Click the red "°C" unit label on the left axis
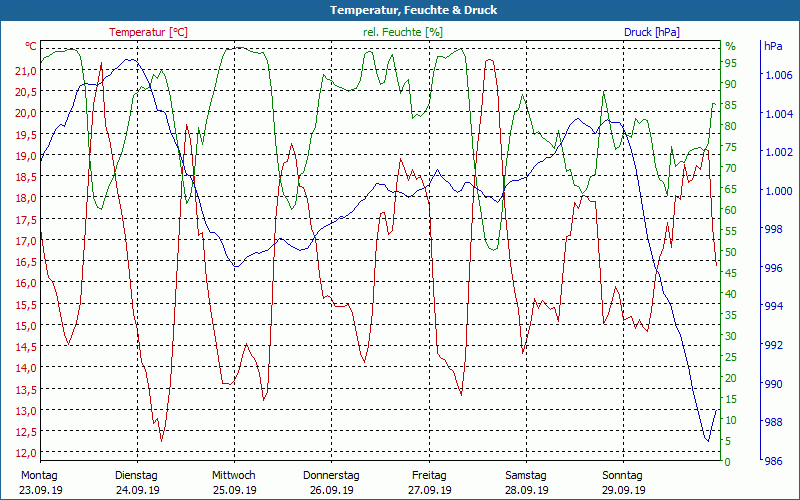Screen dimensions: 800x500 [31, 46]
